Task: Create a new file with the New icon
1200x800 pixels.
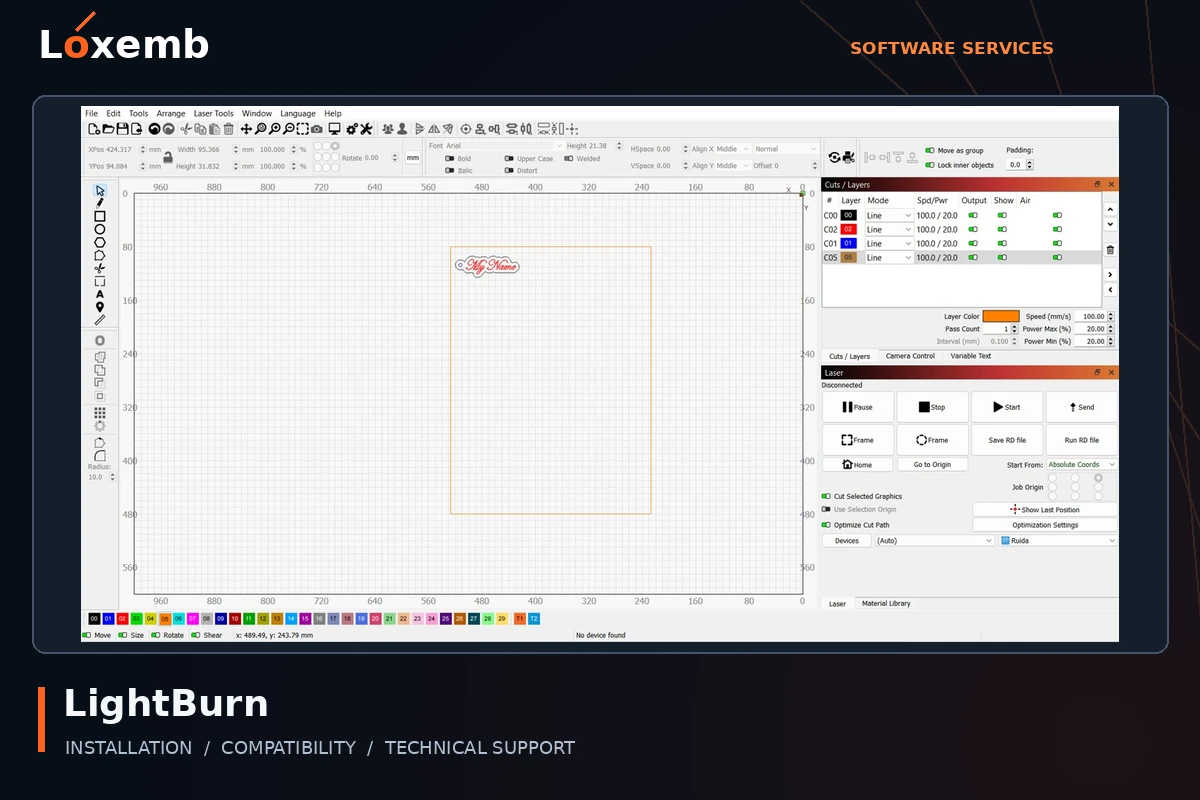Action: [93, 129]
